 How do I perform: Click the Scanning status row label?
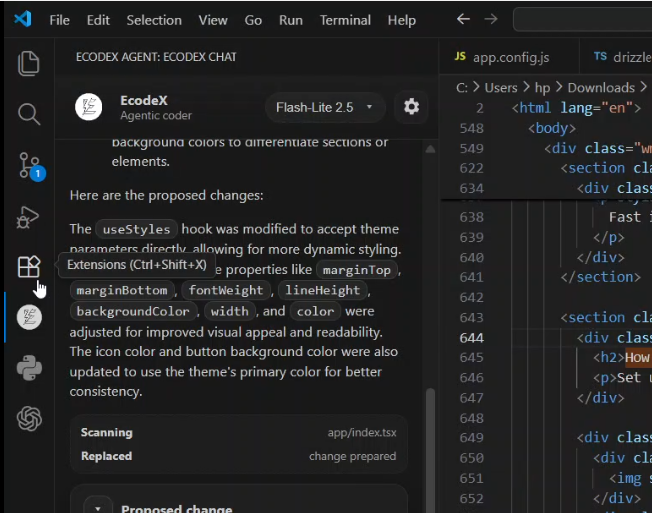tap(106, 433)
